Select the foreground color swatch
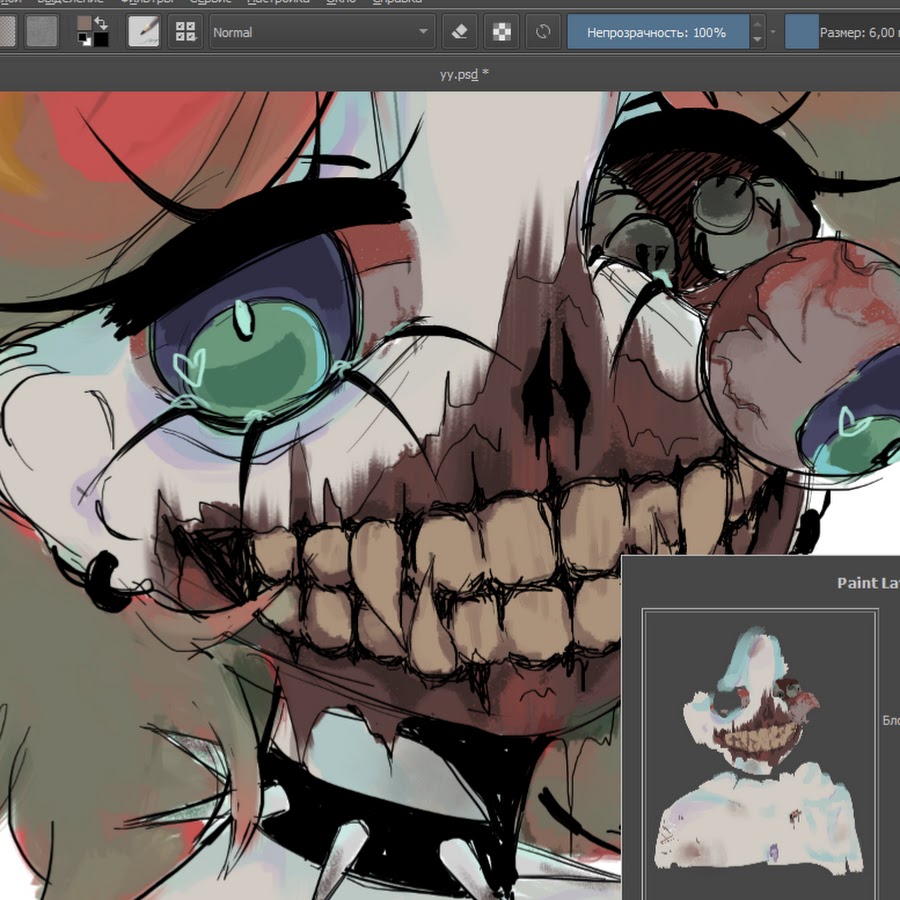Viewport: 900px width, 900px height. pos(84,24)
